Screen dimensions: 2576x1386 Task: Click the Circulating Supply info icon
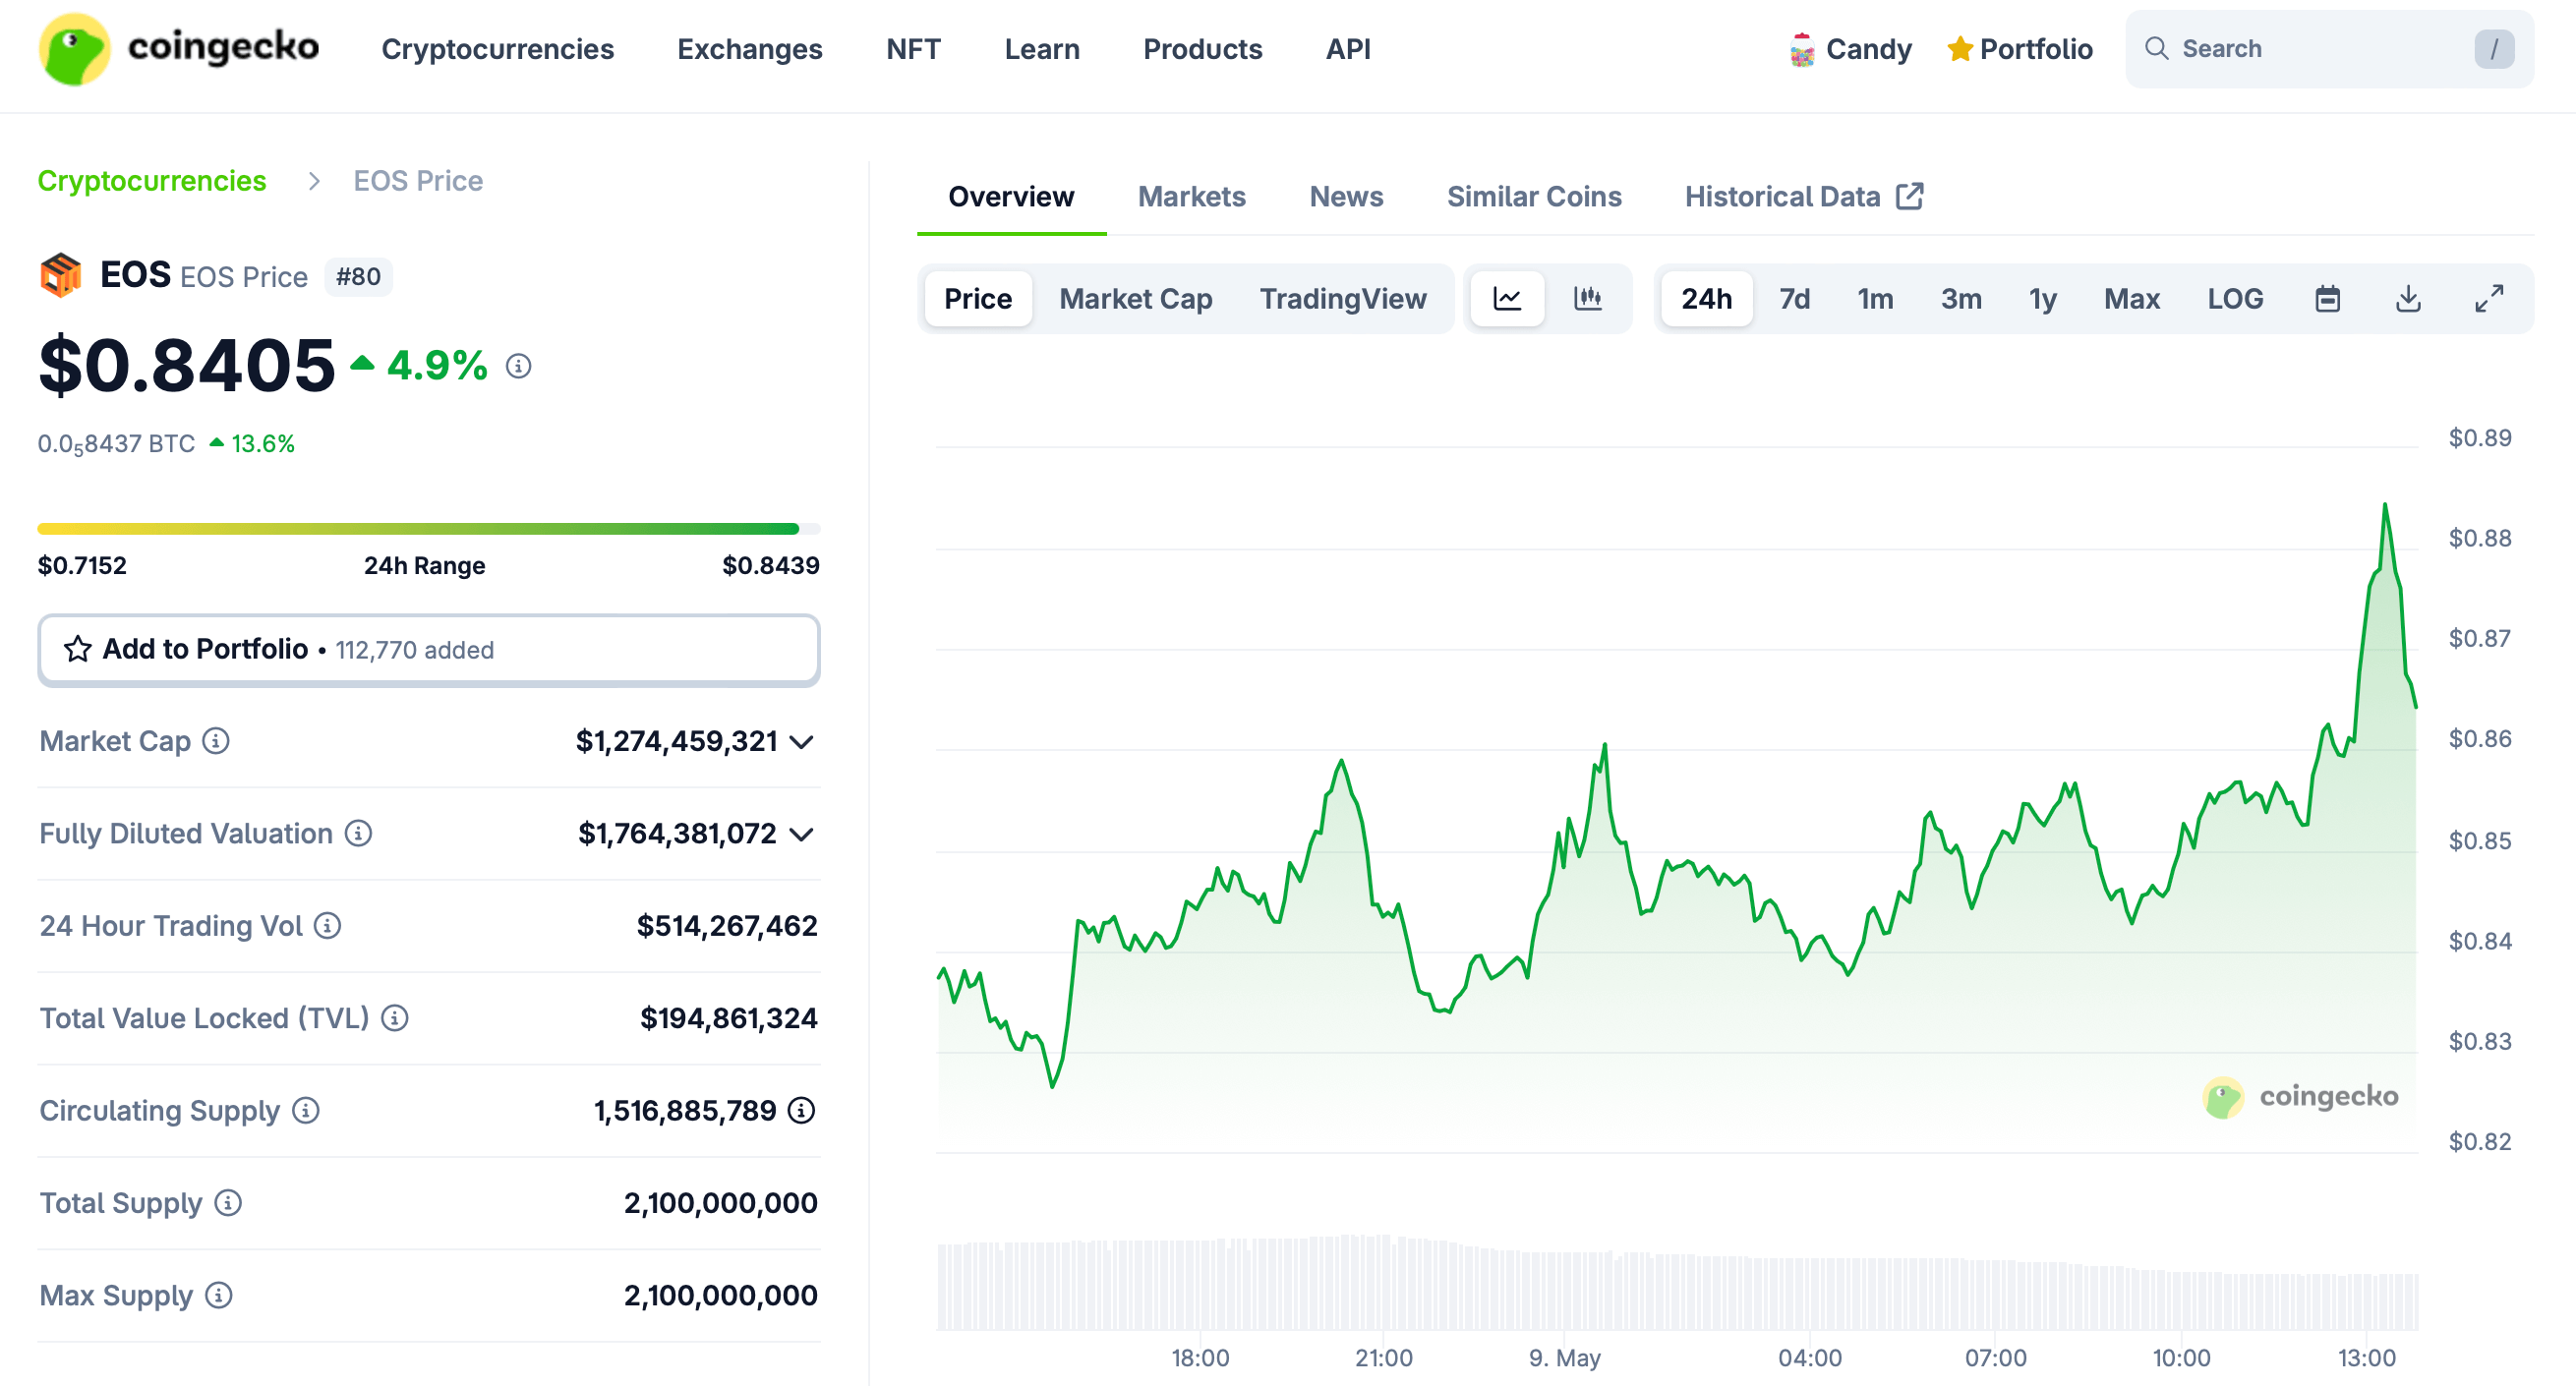(x=303, y=1110)
